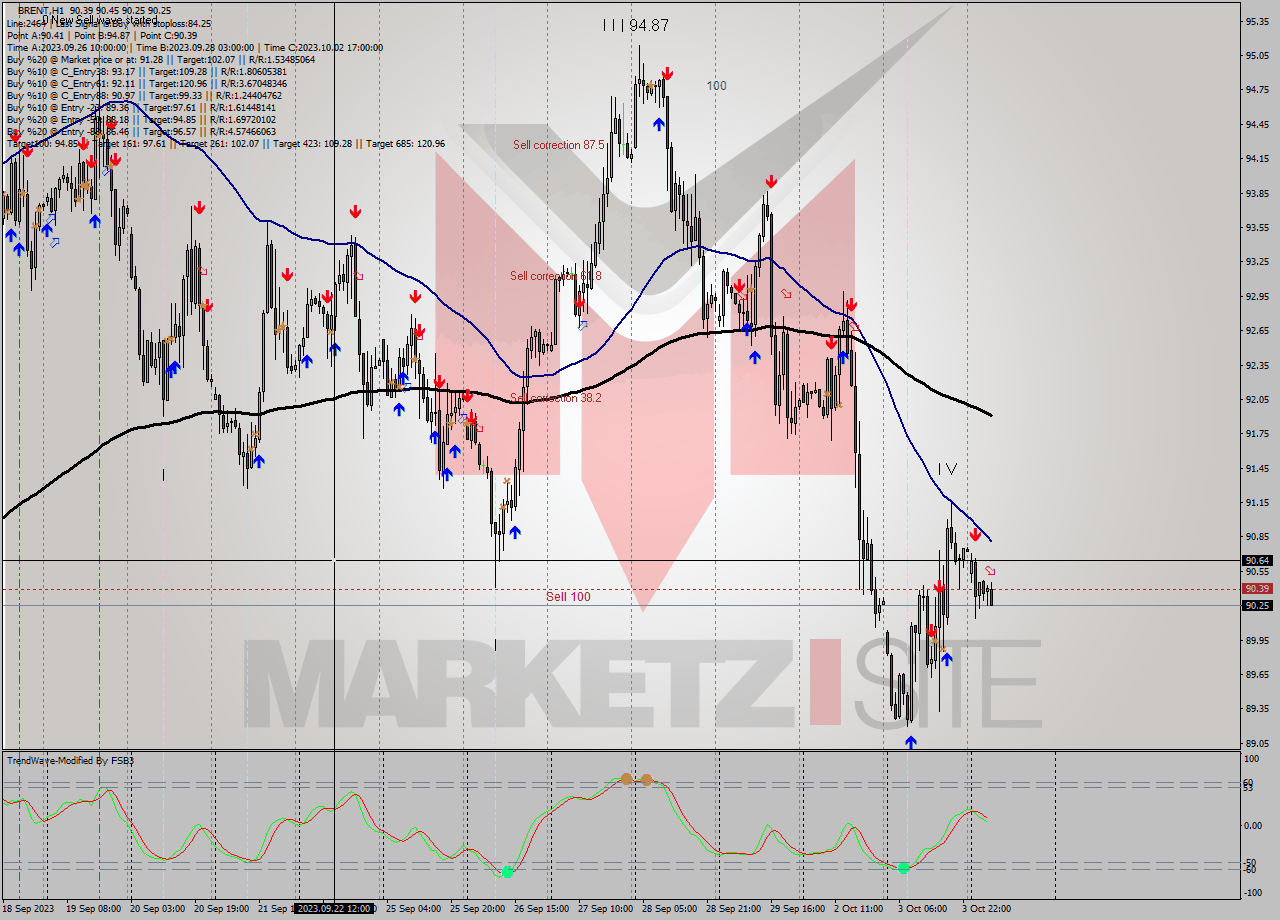Screen dimensions: 1280x920
Task: Click the '100' label near the peak
Action: tap(716, 86)
